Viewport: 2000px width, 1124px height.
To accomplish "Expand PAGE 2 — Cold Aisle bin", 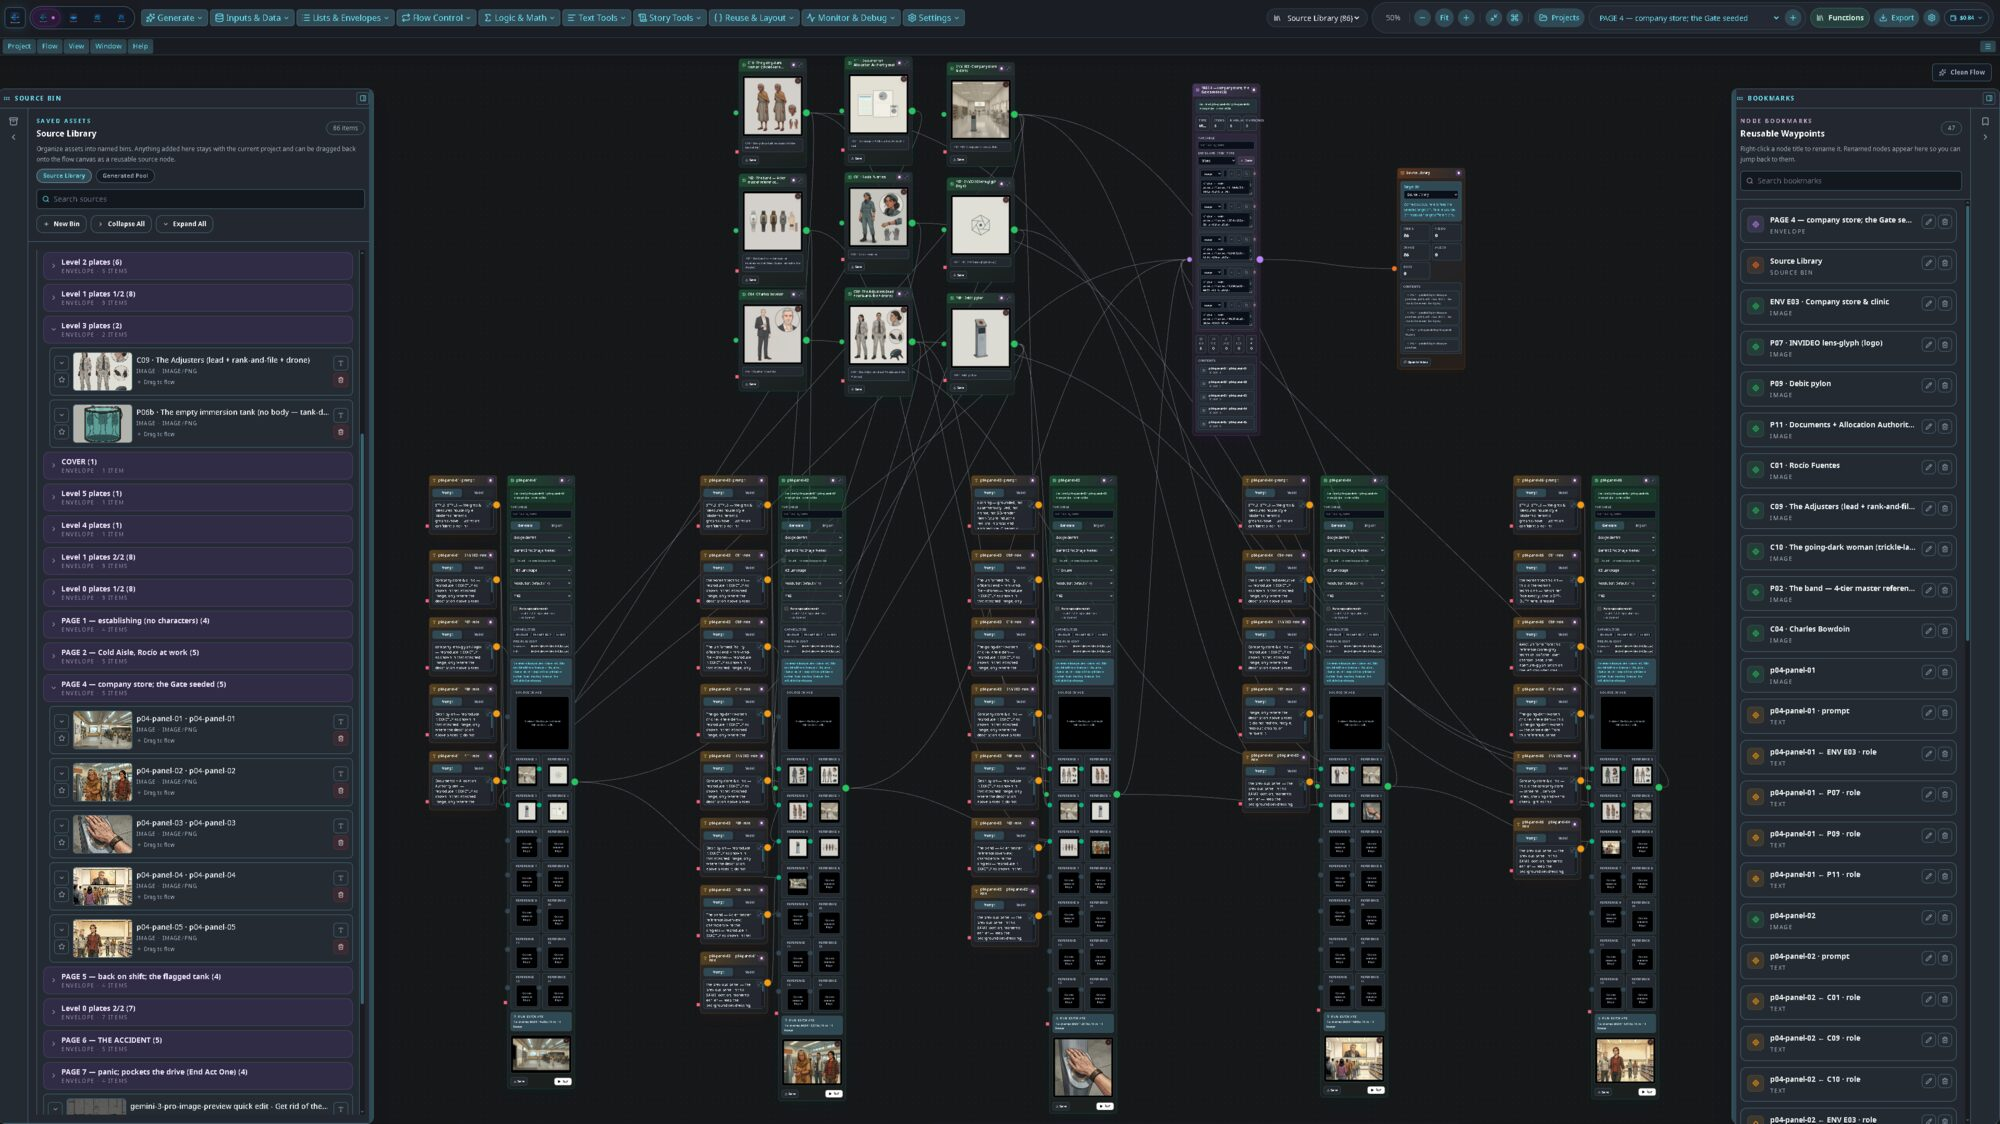I will pos(198,656).
